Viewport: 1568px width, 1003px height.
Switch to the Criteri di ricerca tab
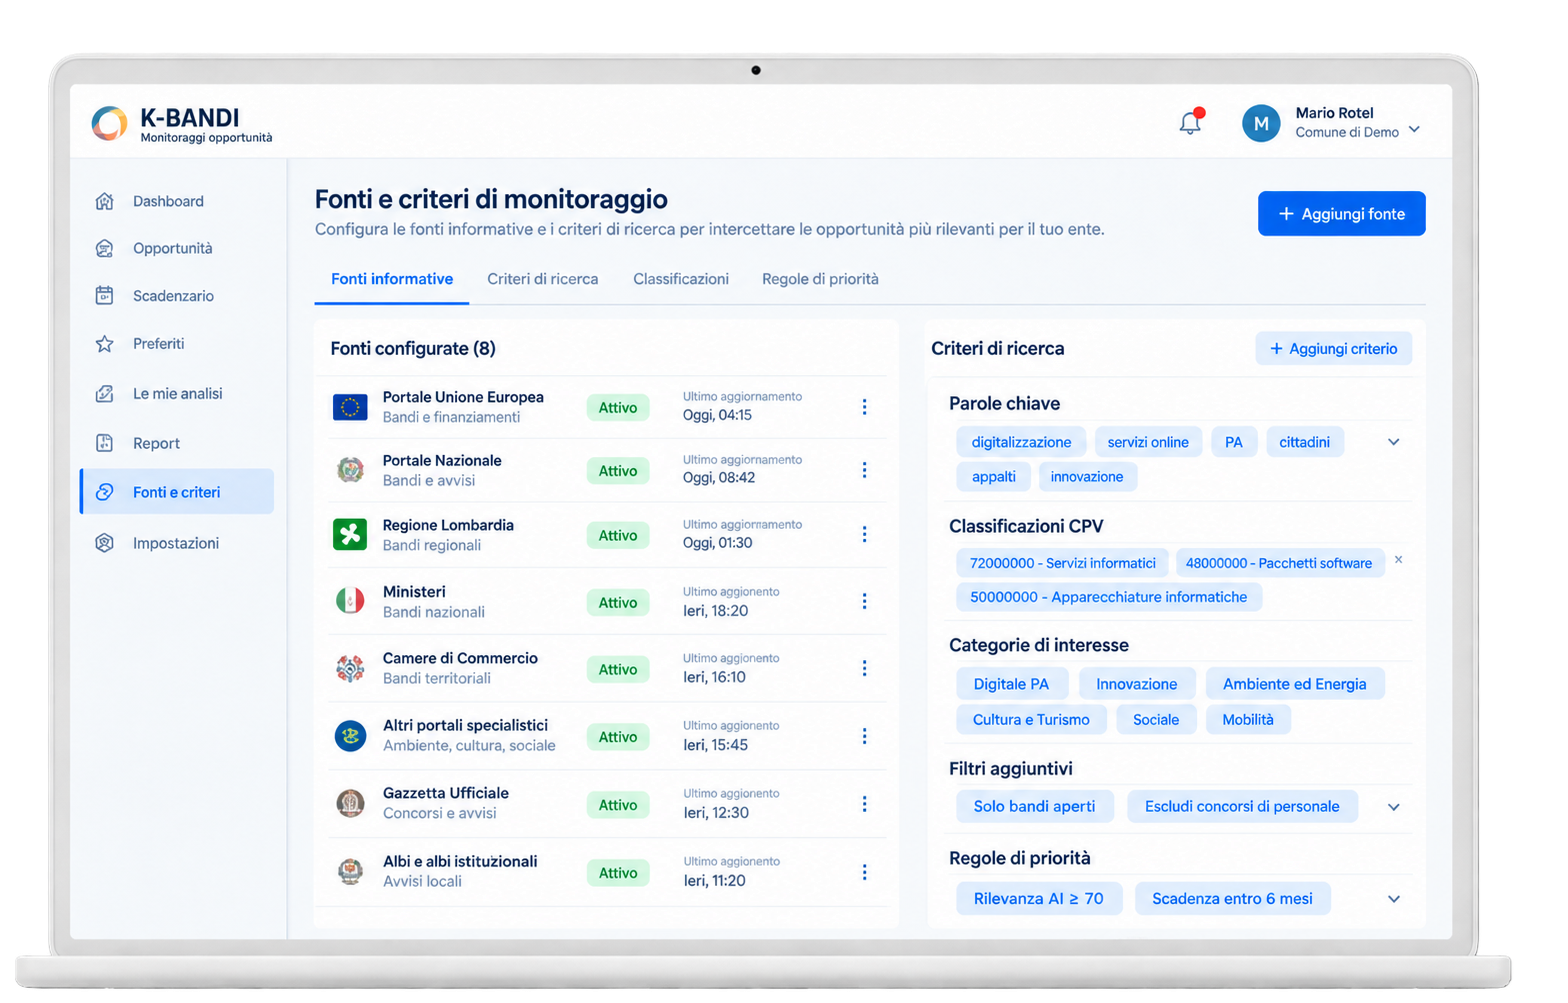[543, 279]
